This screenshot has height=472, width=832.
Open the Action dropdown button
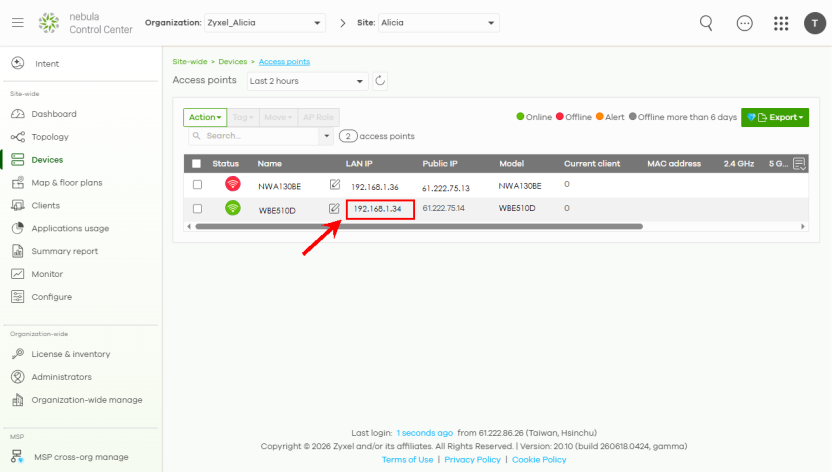[x=205, y=117]
